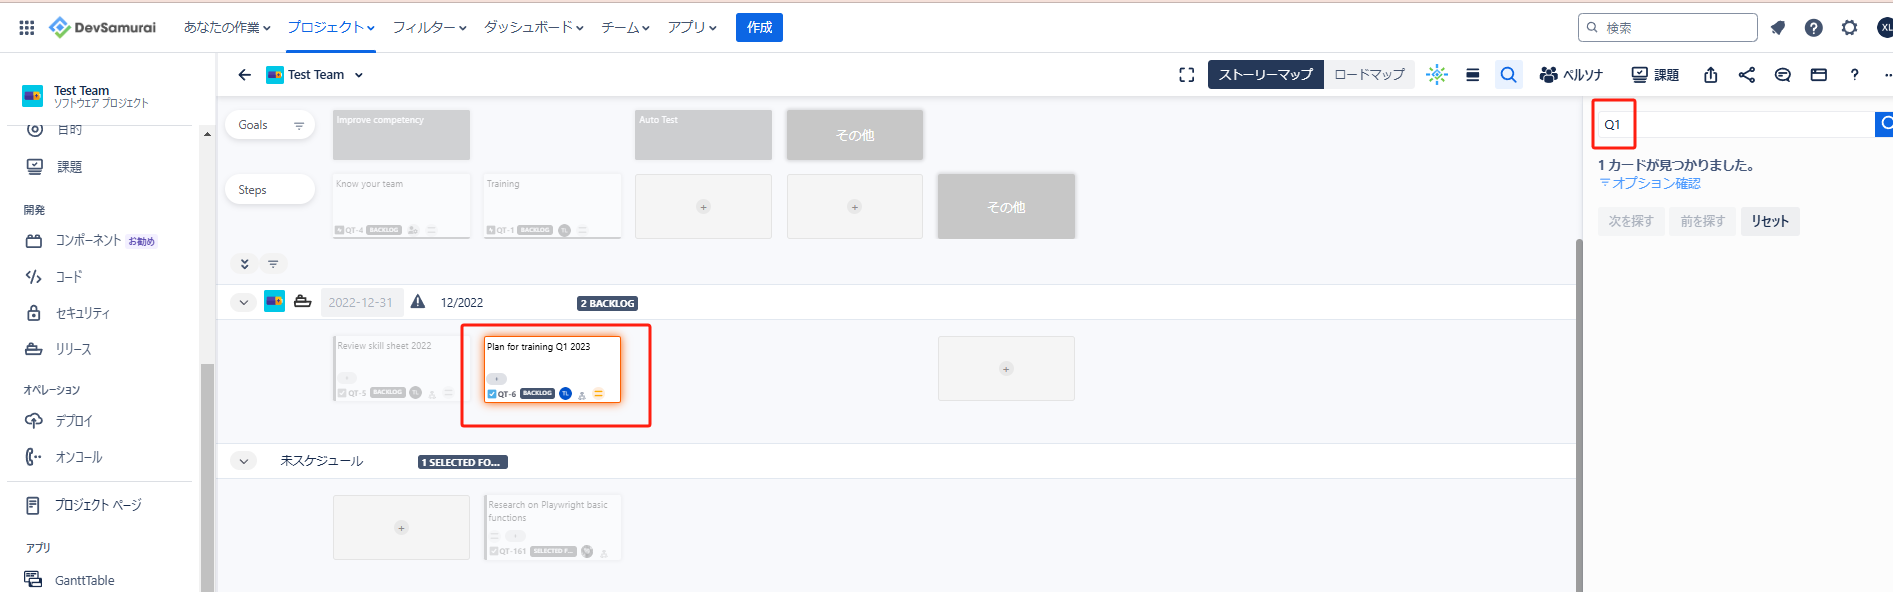Toggle fullscreen mode for the story map
1893x592 pixels.
pyautogui.click(x=1187, y=75)
